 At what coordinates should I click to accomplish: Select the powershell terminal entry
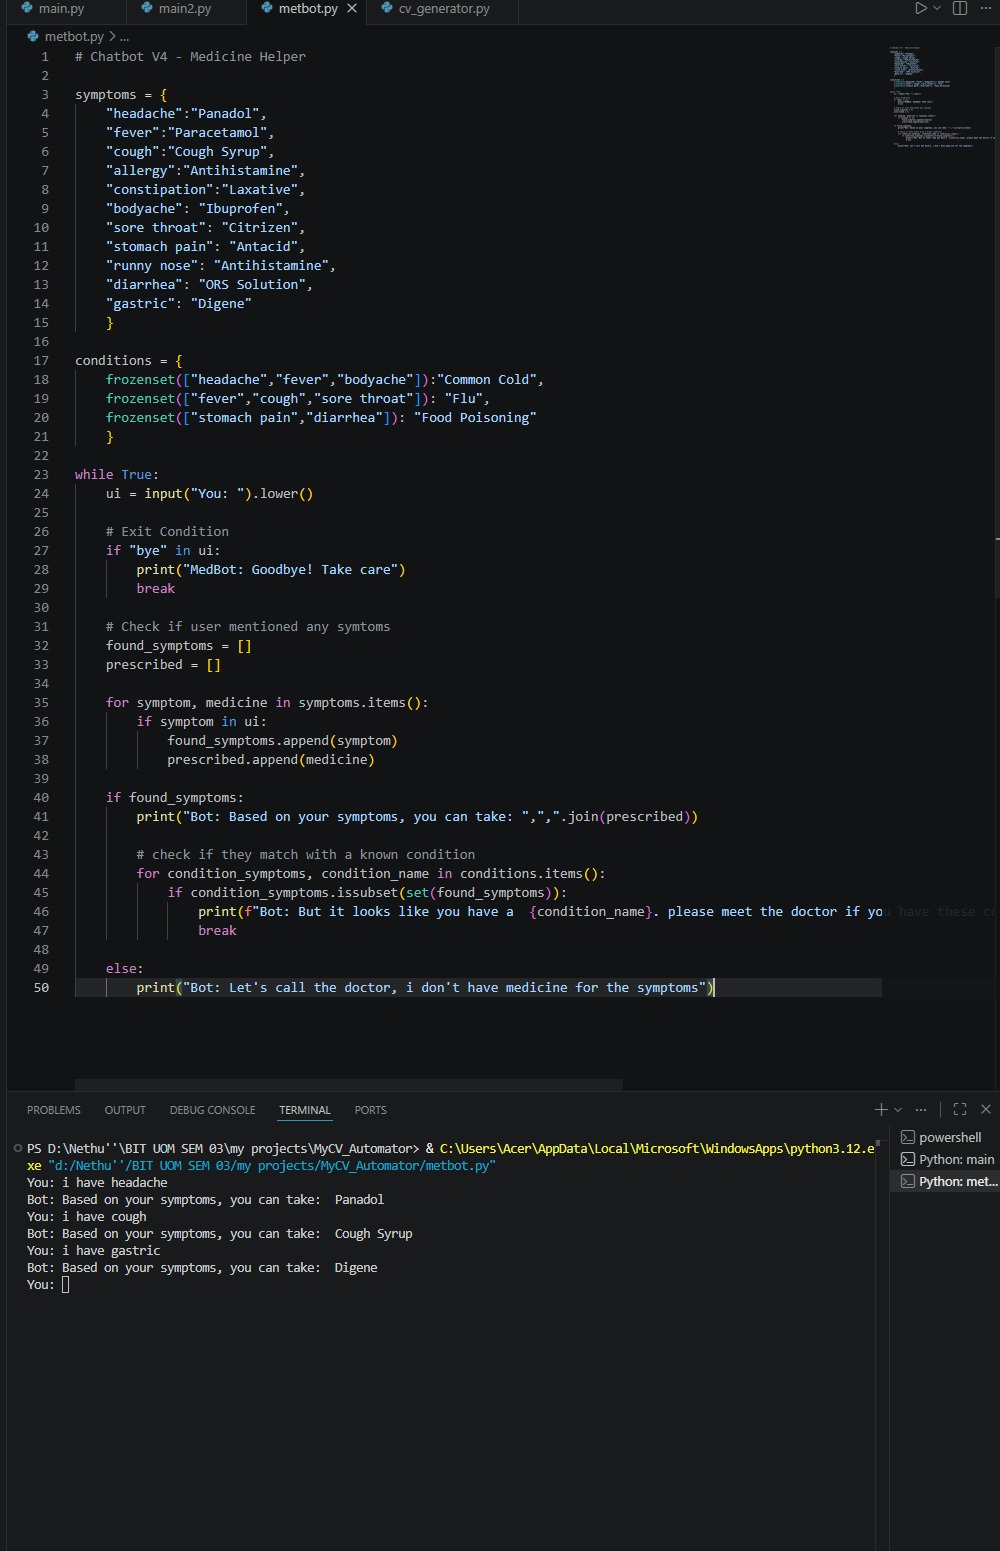coord(945,1137)
